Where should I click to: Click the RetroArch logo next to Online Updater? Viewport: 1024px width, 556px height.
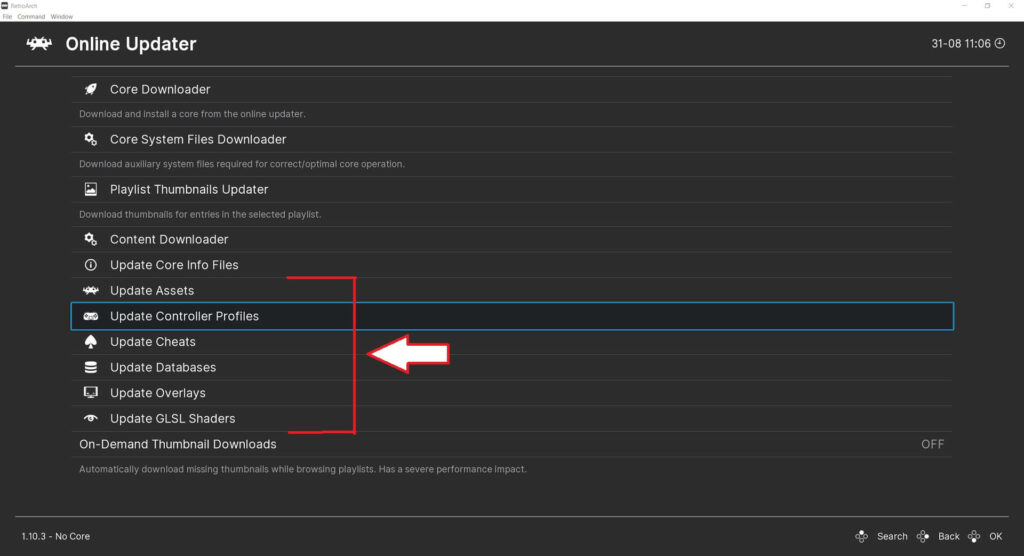(x=39, y=44)
